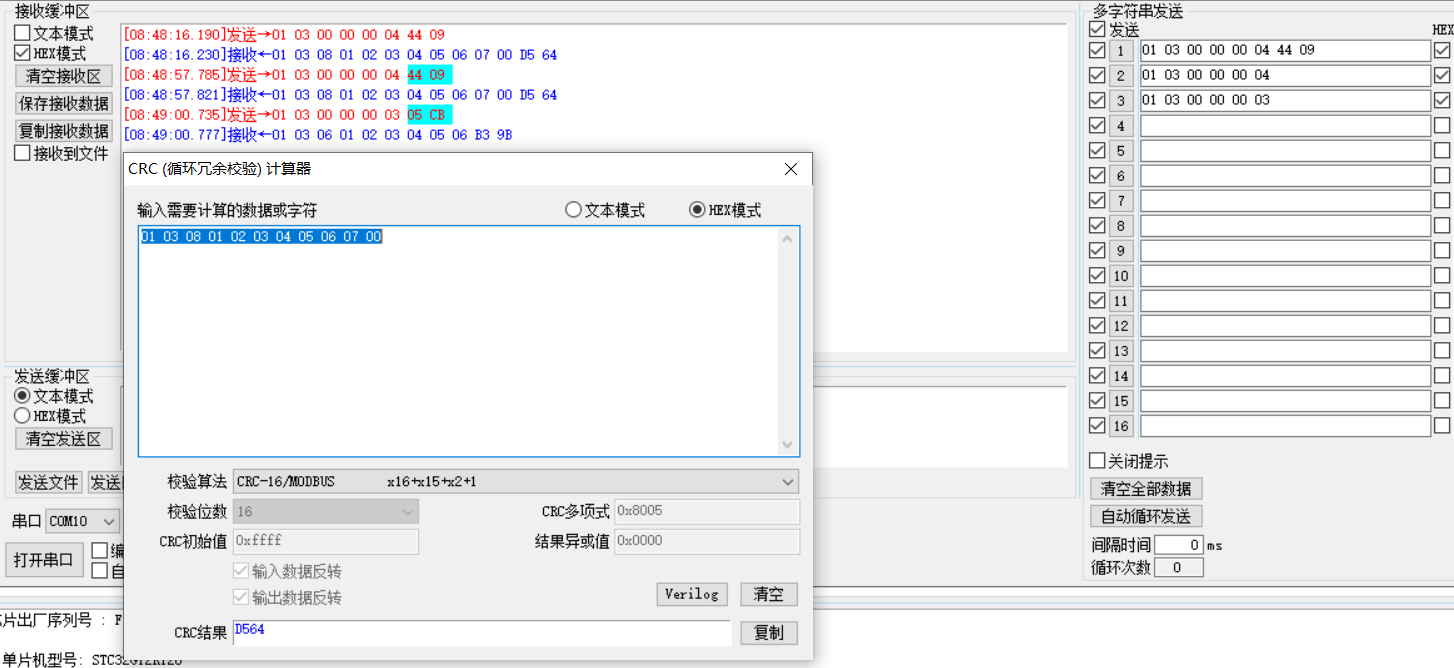Click 复制 button to copy CRC result
The height and width of the screenshot is (668, 1454).
[769, 633]
